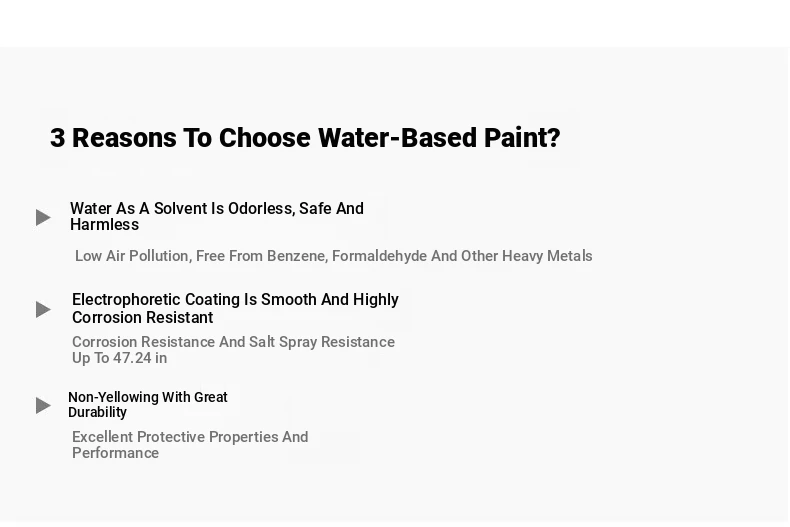The height and width of the screenshot is (527, 790).
Task: Expand the Water As A Solvent item
Action: tap(217, 216)
